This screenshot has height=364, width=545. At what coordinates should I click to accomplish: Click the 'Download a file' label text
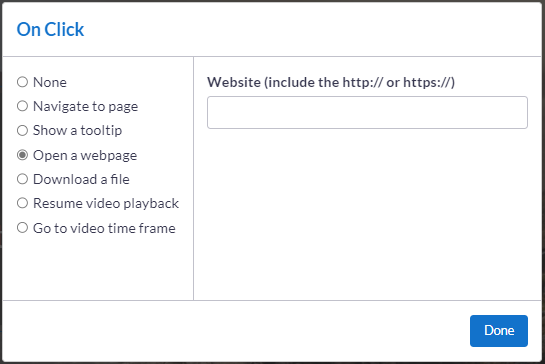[81, 179]
